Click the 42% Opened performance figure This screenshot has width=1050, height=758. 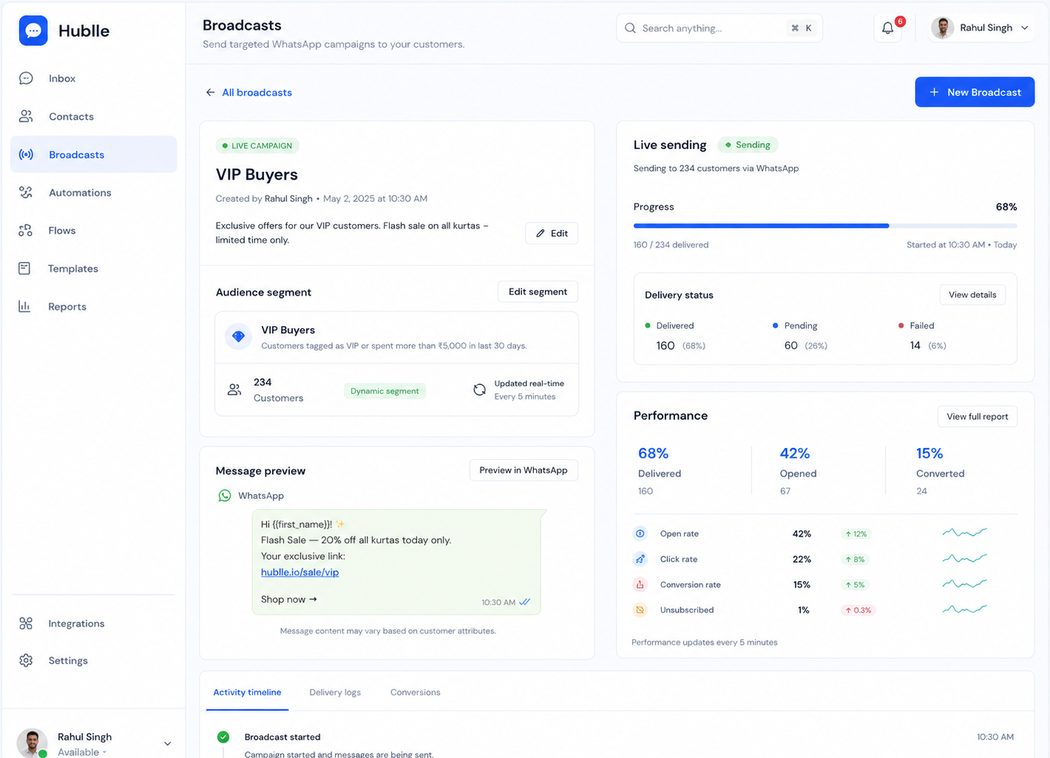point(795,453)
